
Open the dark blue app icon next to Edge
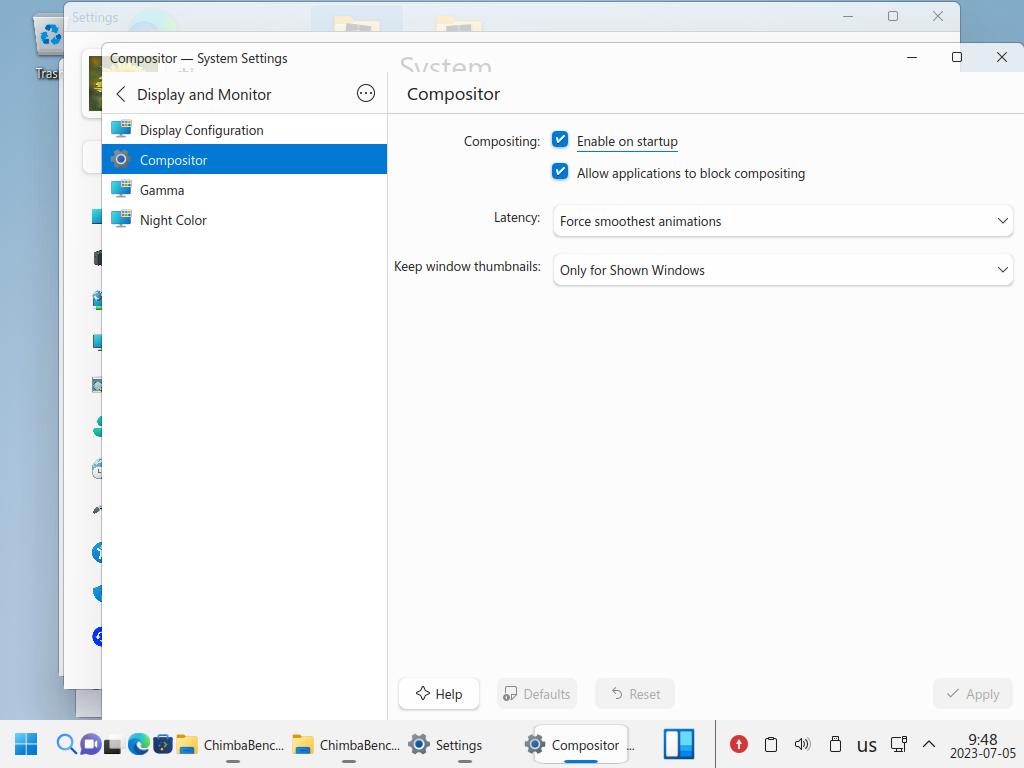163,744
